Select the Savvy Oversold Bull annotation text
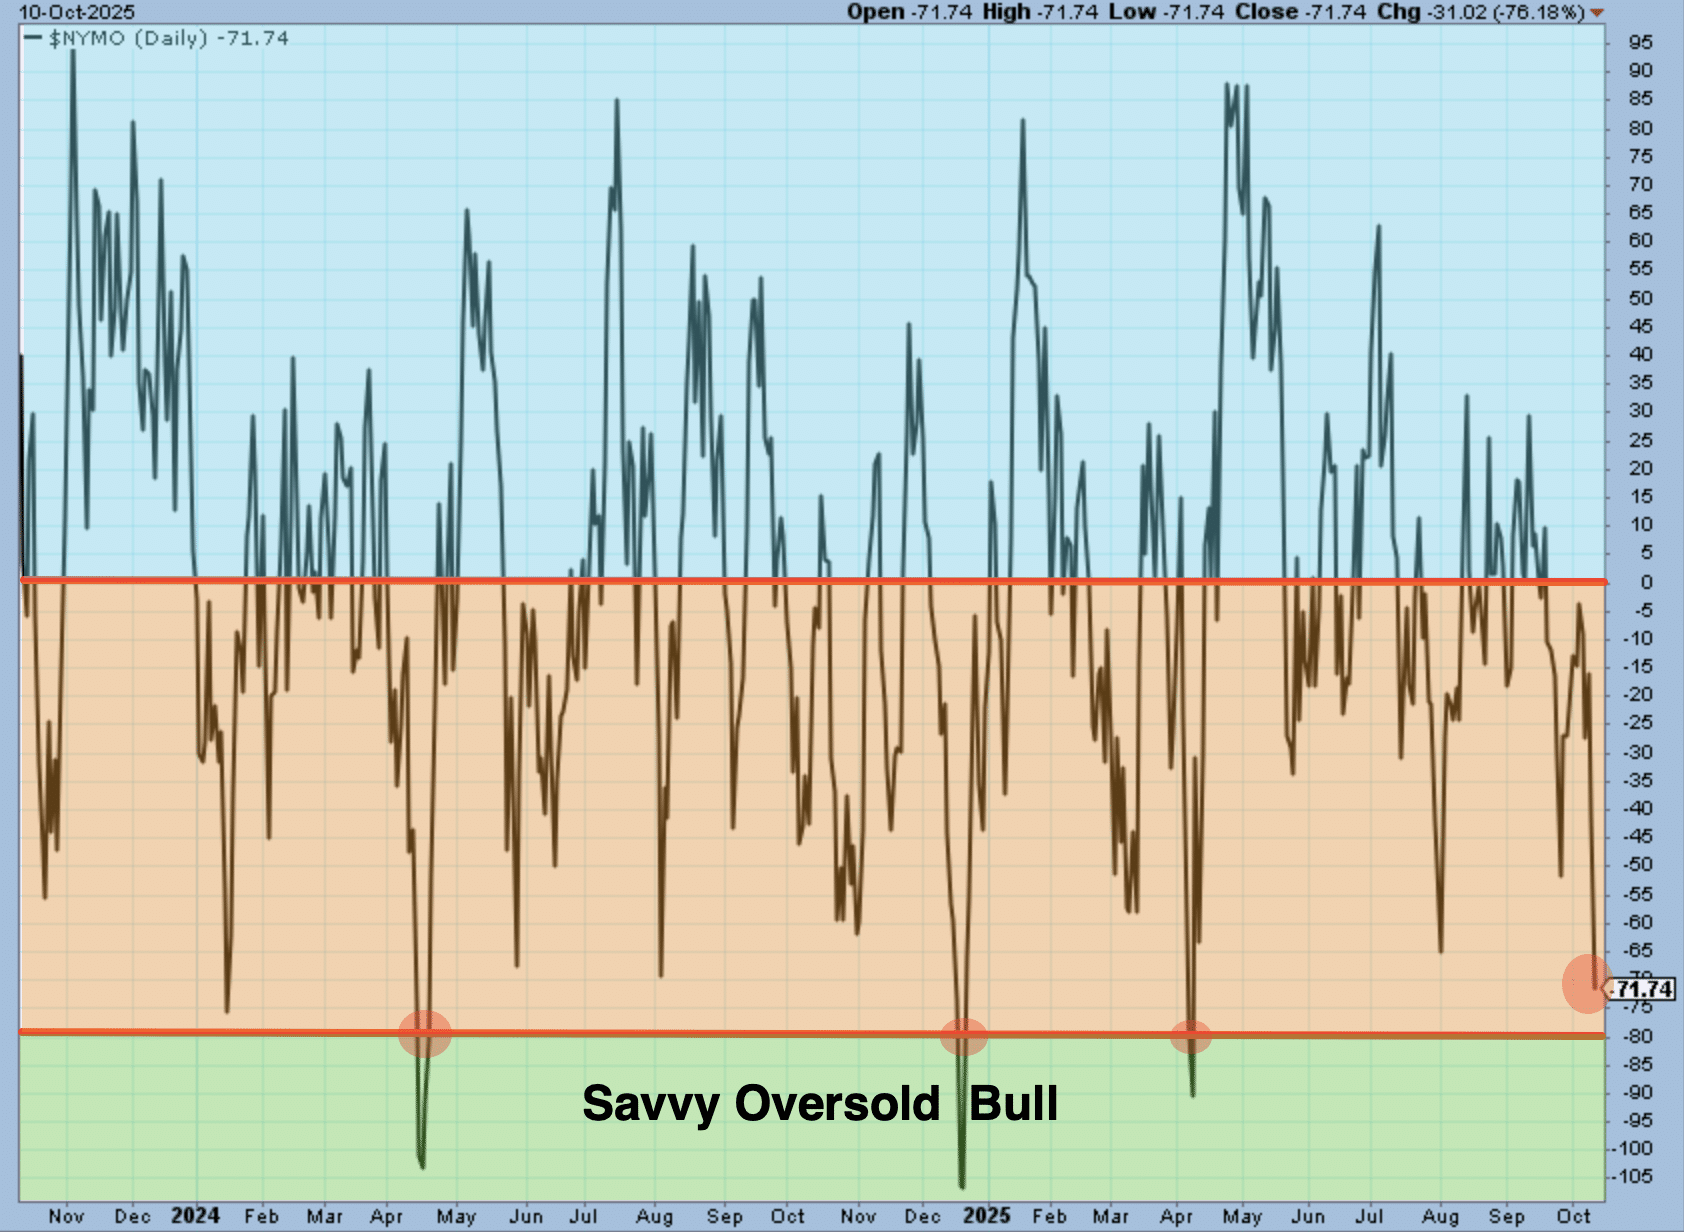Viewport: 1684px width, 1232px height. (x=820, y=1104)
